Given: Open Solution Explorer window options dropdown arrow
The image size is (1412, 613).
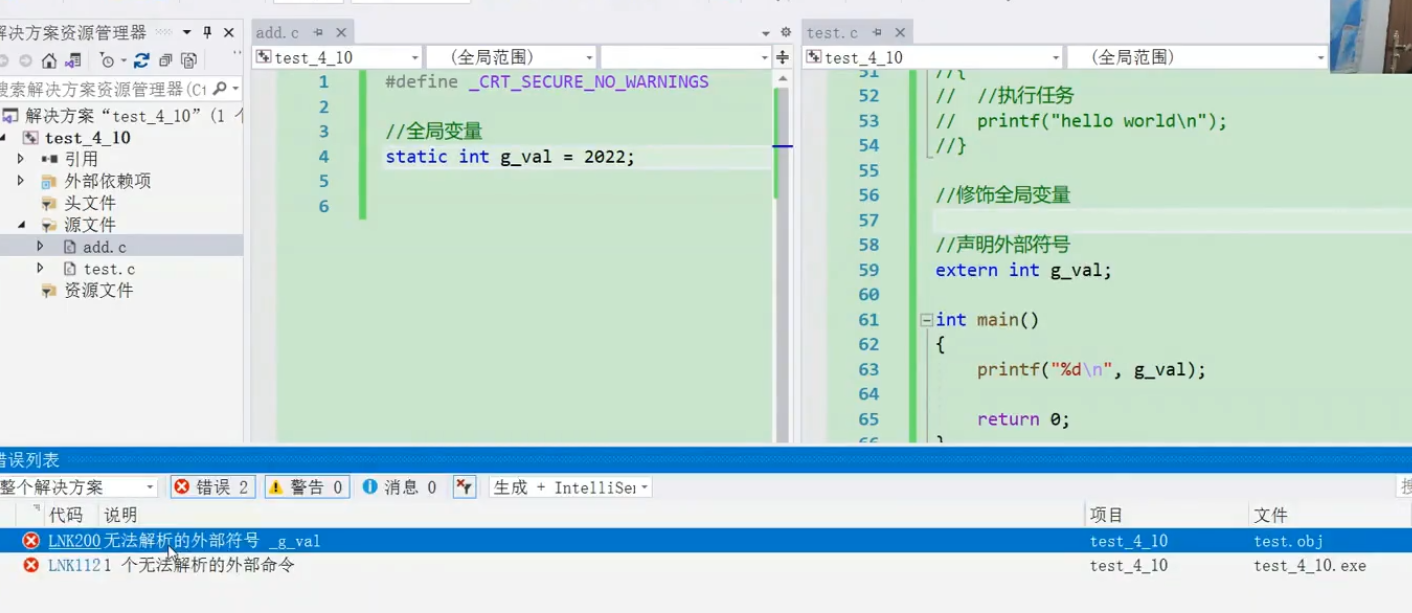Looking at the screenshot, I should 186,32.
